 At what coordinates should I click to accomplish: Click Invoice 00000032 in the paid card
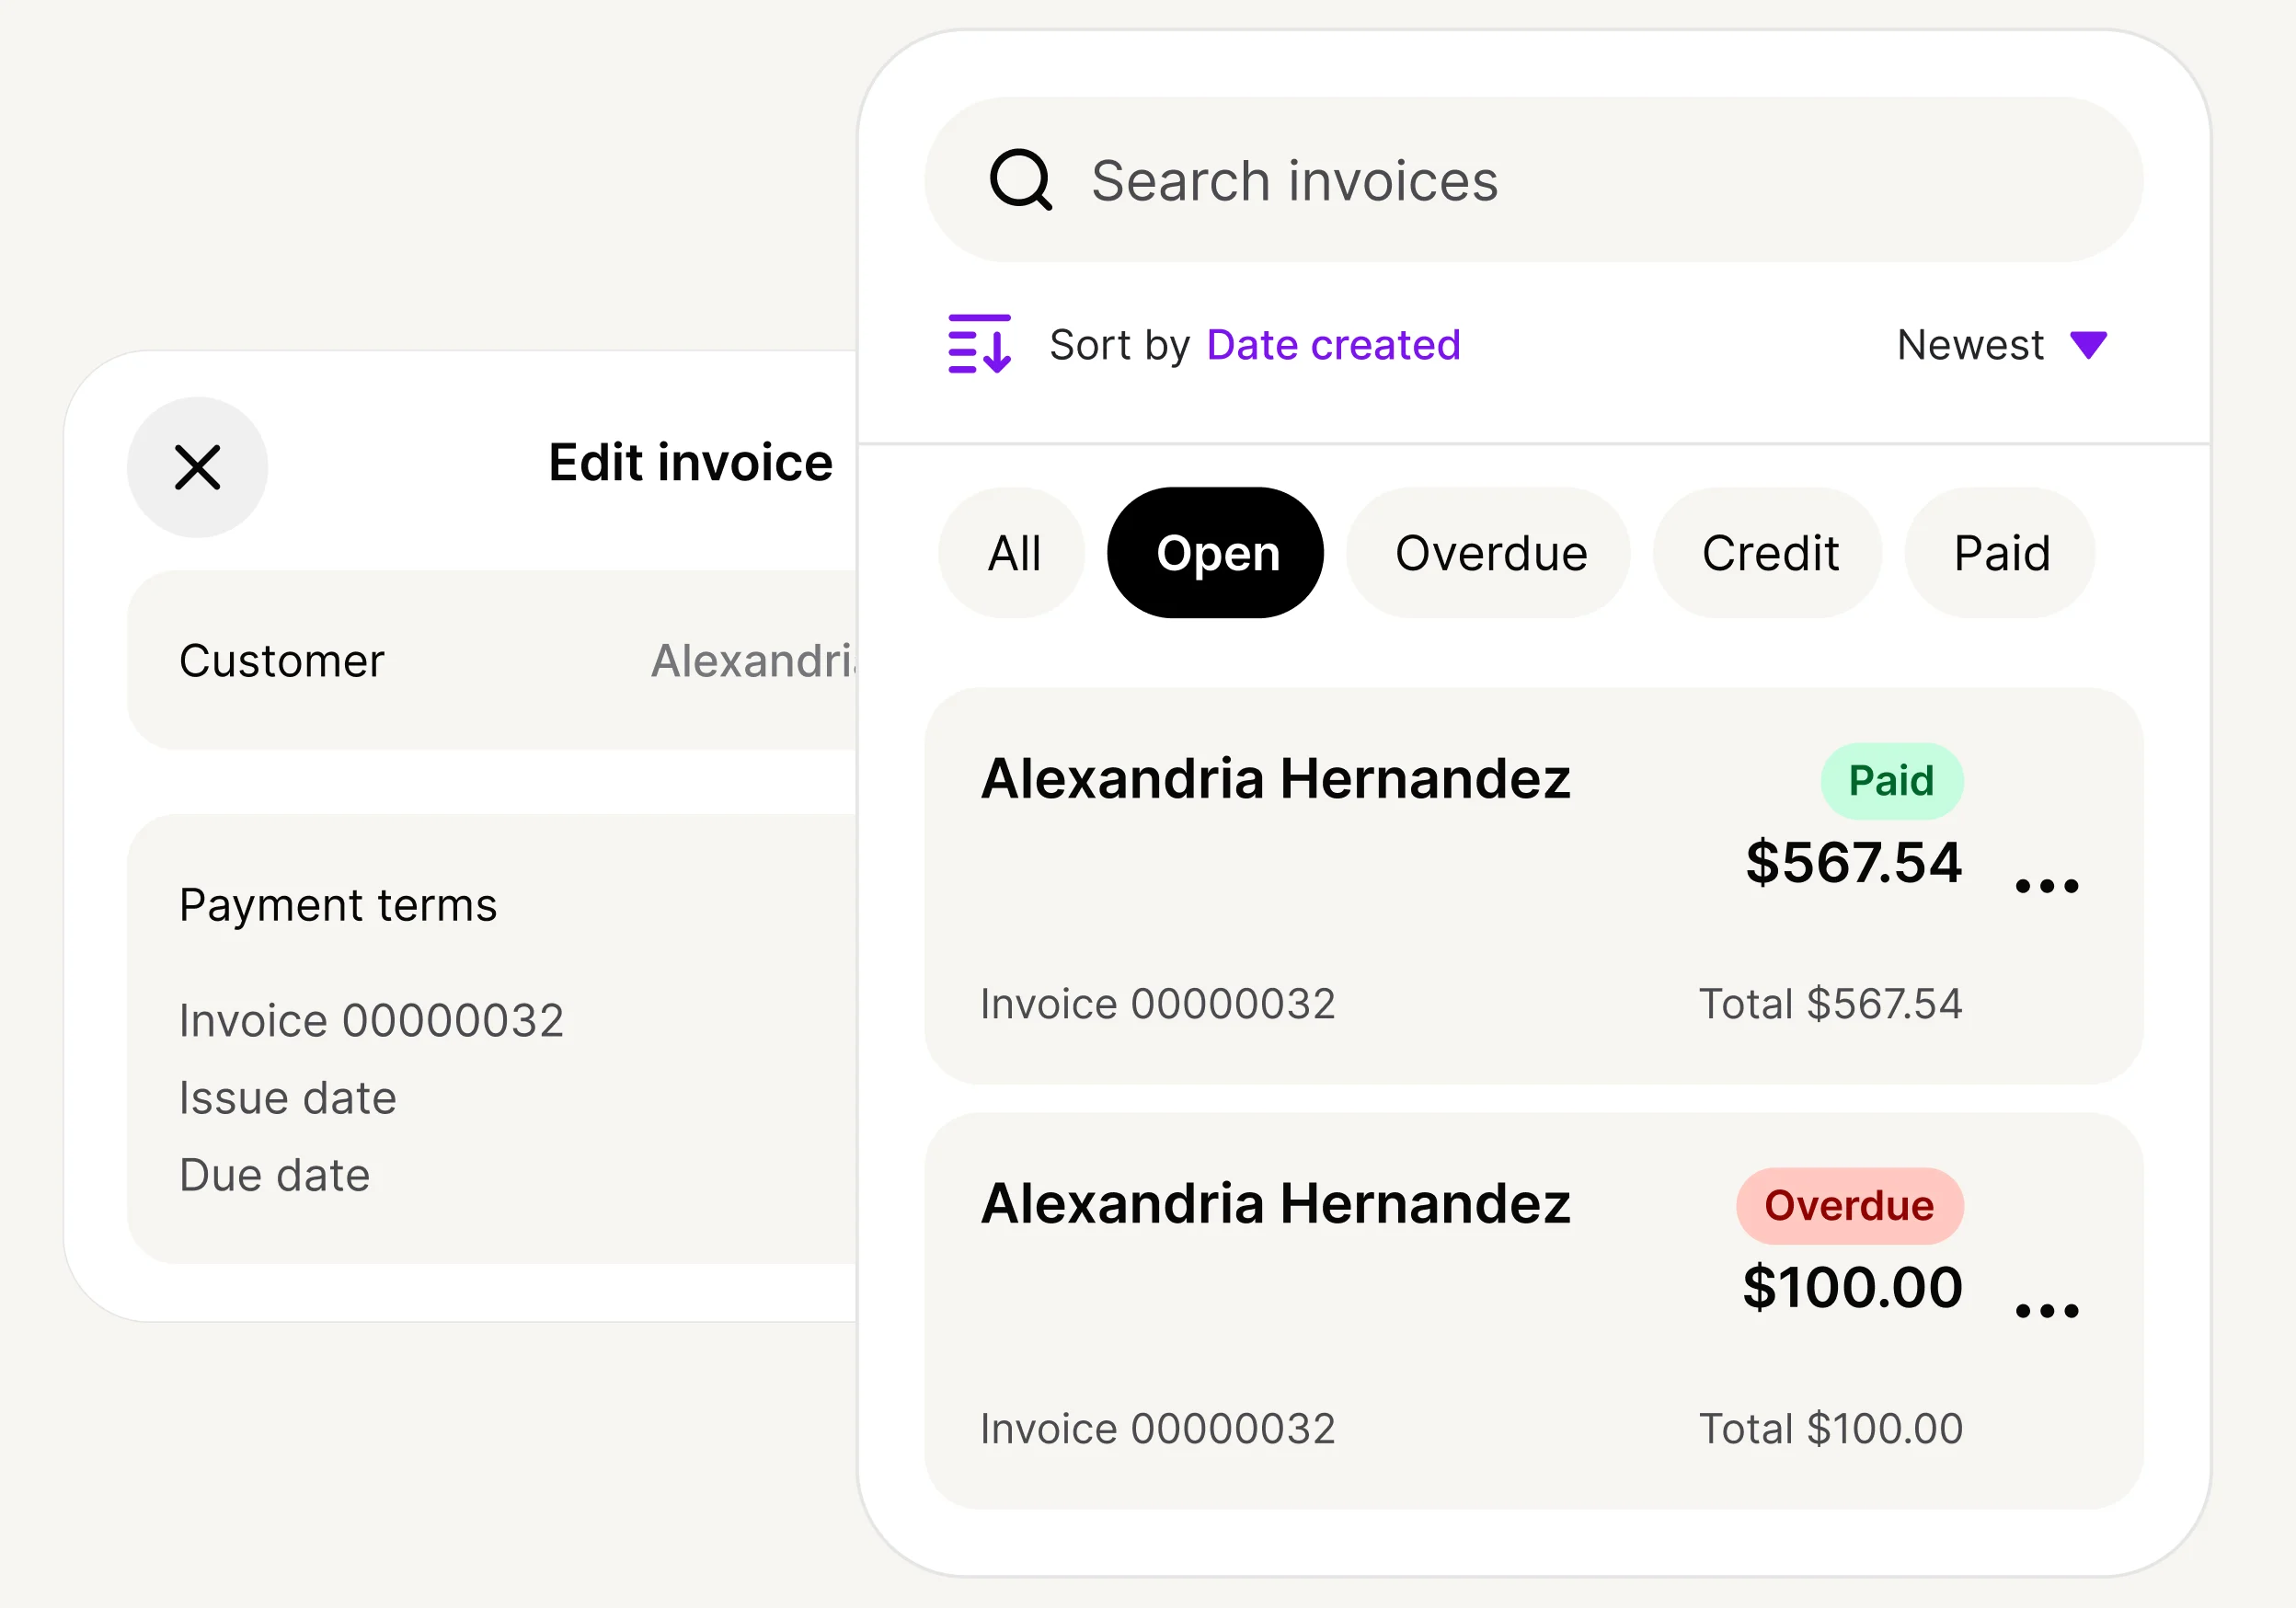(x=1157, y=1004)
